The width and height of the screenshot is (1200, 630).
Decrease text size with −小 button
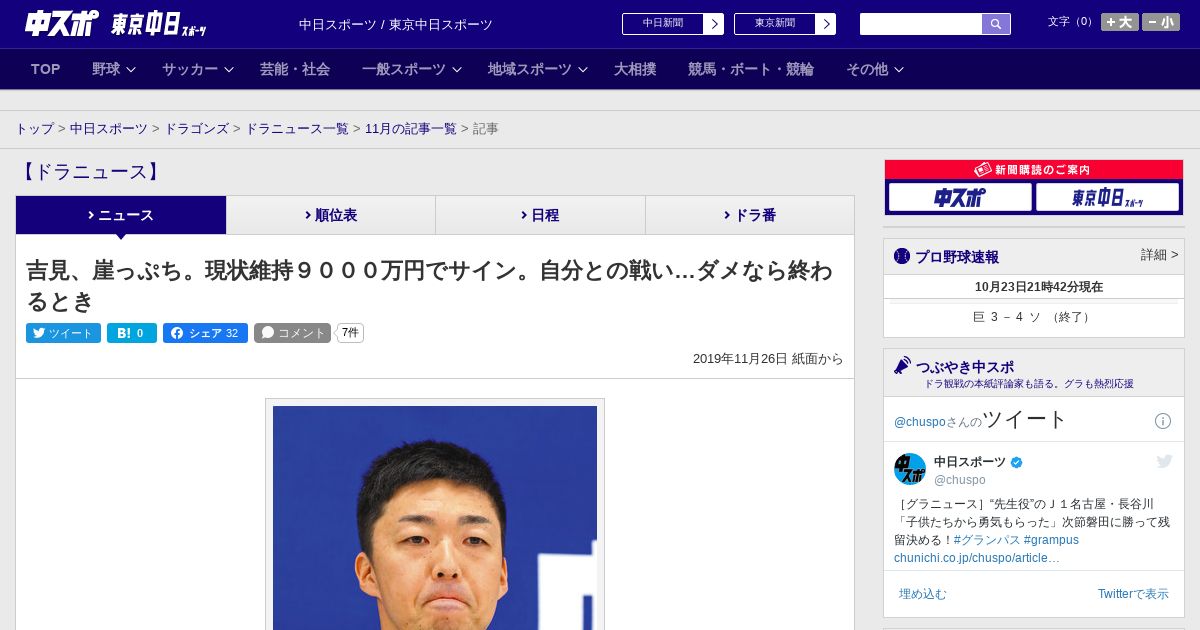[x=1161, y=22]
